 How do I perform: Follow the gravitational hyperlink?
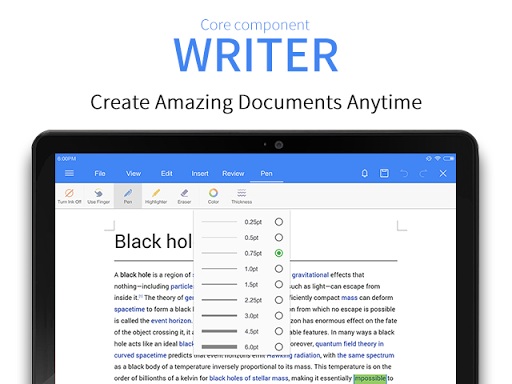pyautogui.click(x=310, y=275)
